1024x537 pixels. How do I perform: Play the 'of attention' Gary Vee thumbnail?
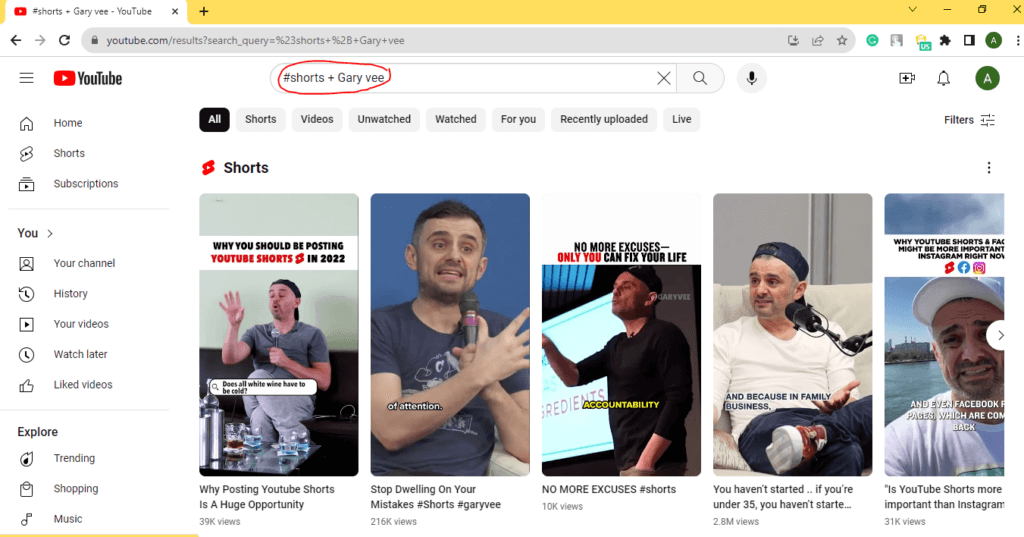click(450, 334)
